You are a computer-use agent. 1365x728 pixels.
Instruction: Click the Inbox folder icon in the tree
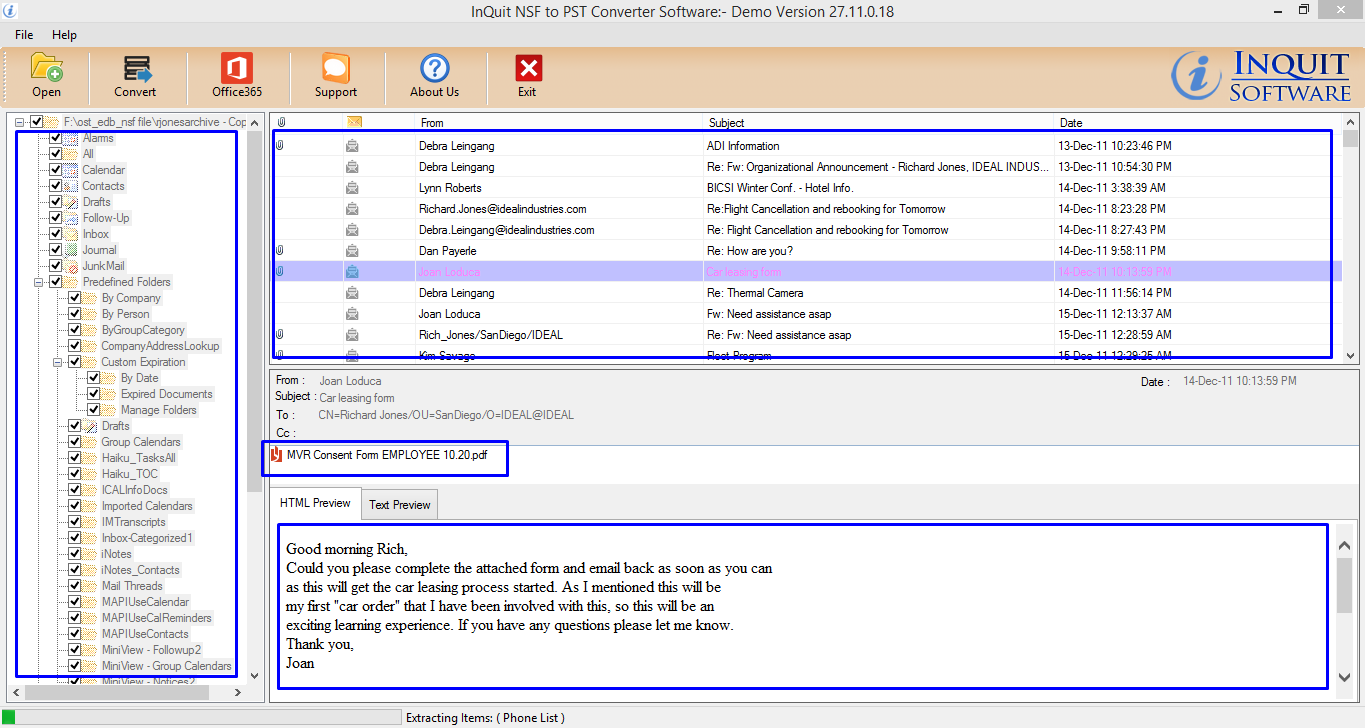pyautogui.click(x=71, y=234)
